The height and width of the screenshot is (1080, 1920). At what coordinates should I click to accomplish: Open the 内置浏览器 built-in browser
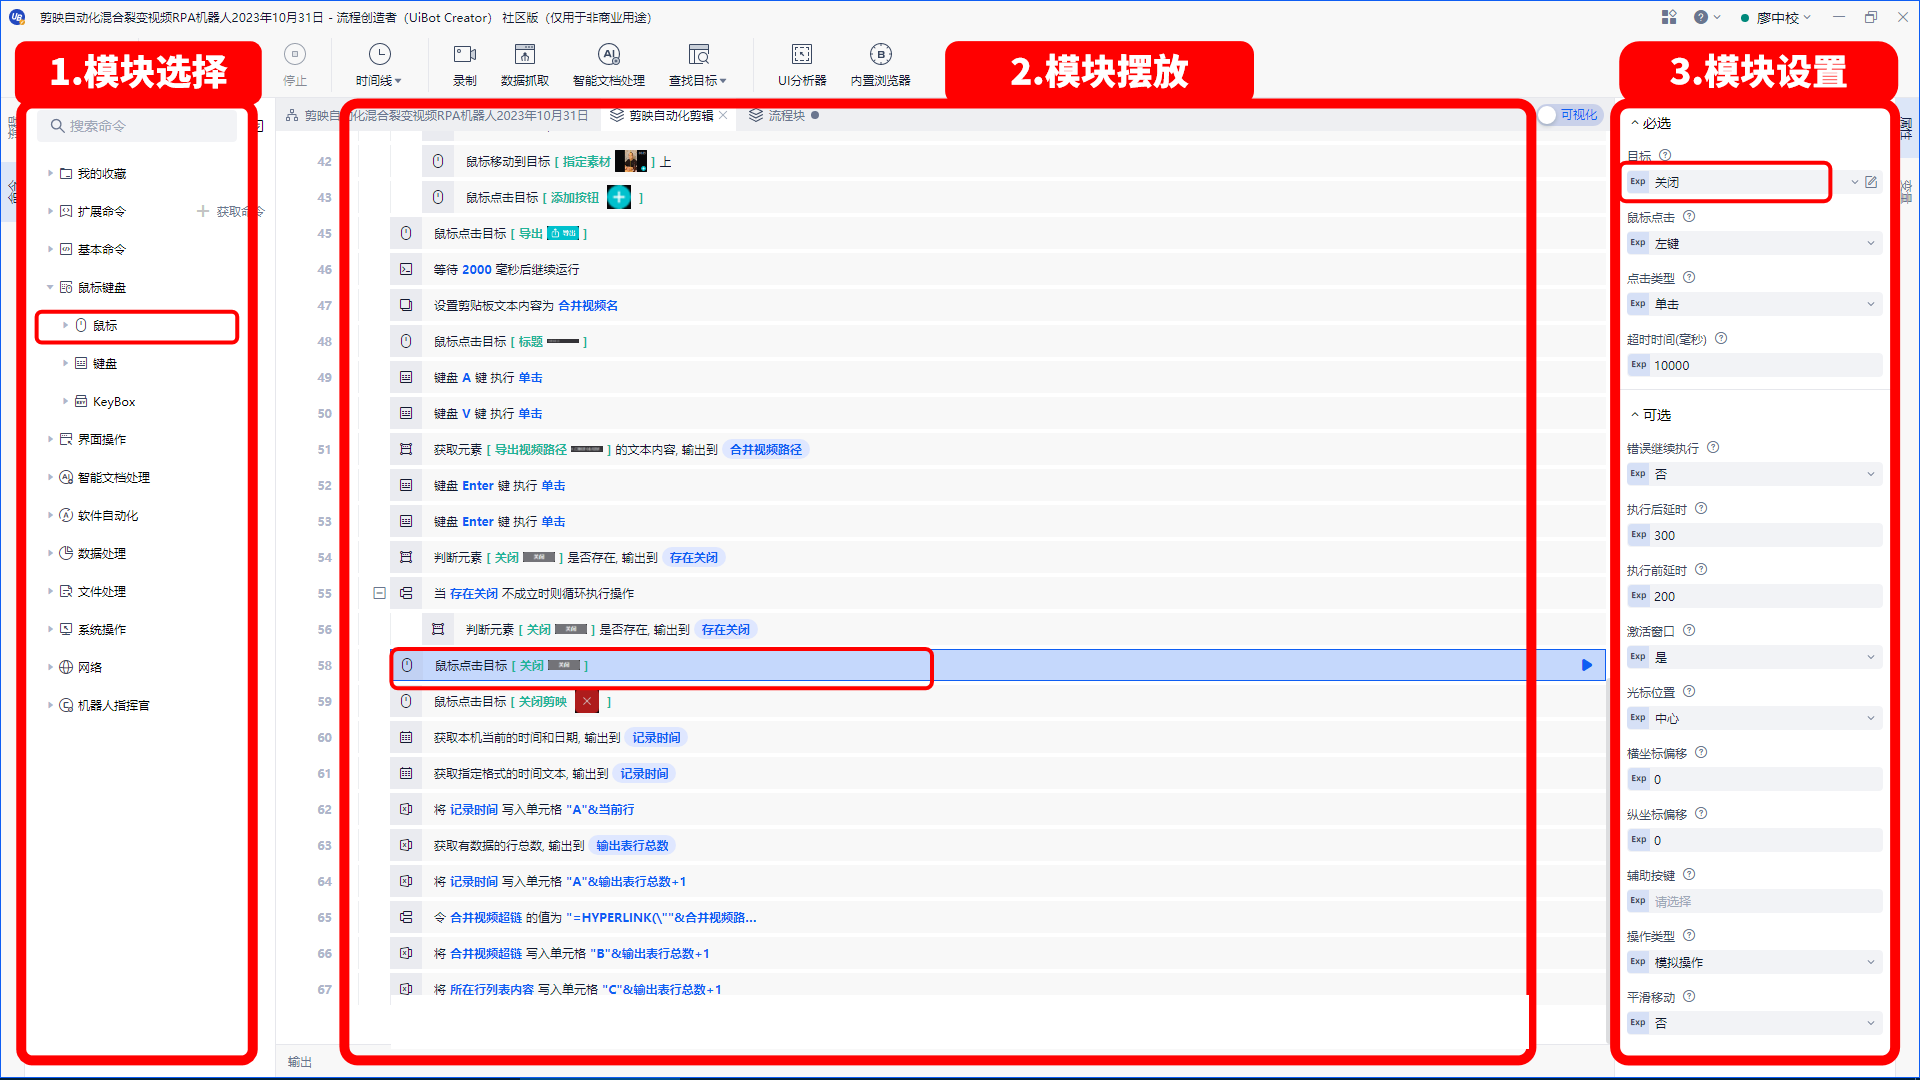click(x=881, y=64)
